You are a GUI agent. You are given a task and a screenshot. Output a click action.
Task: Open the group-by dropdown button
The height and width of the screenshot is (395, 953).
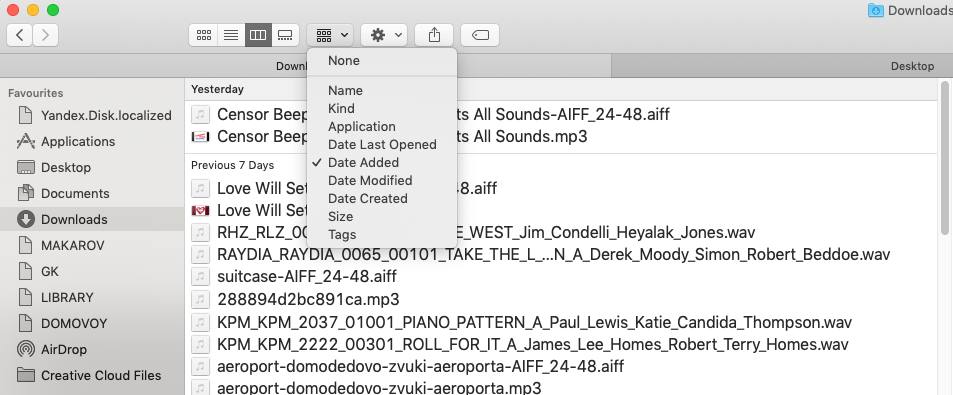pyautogui.click(x=330, y=35)
